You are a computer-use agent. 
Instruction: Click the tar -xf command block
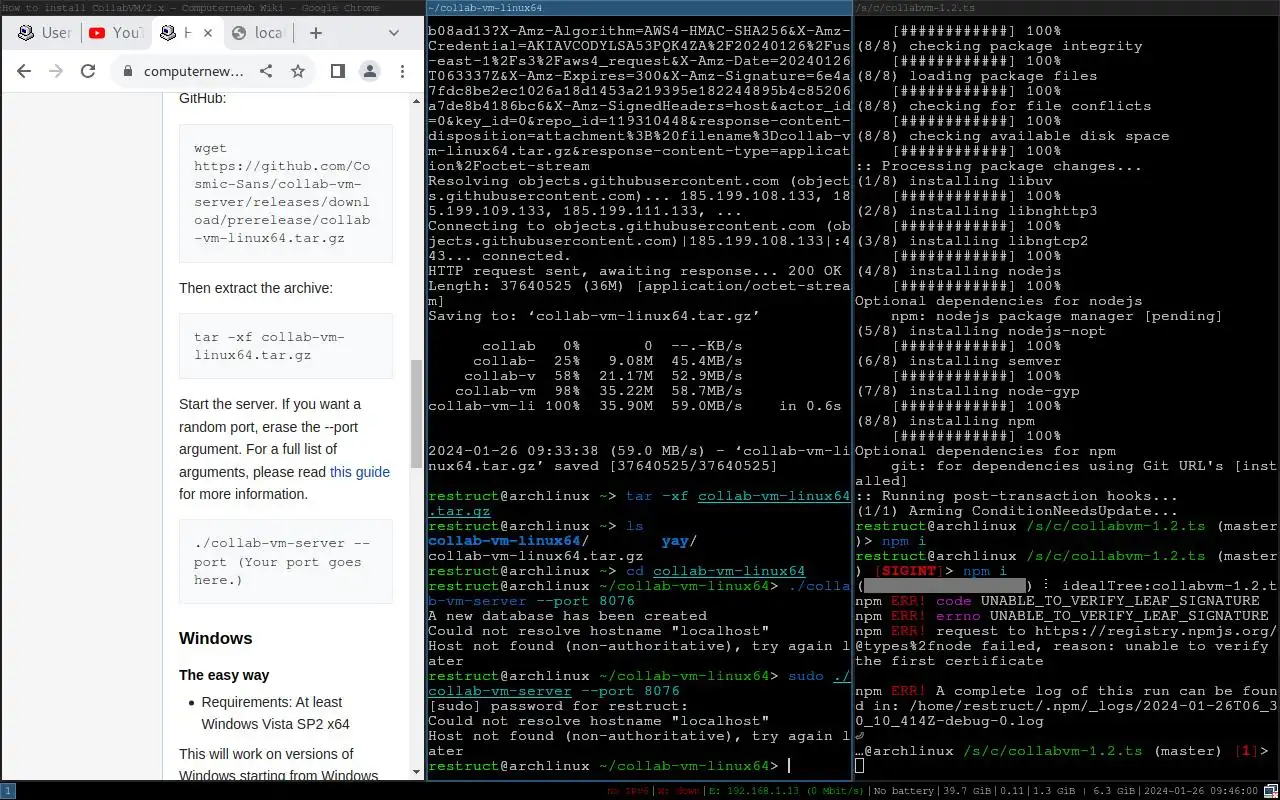click(286, 346)
